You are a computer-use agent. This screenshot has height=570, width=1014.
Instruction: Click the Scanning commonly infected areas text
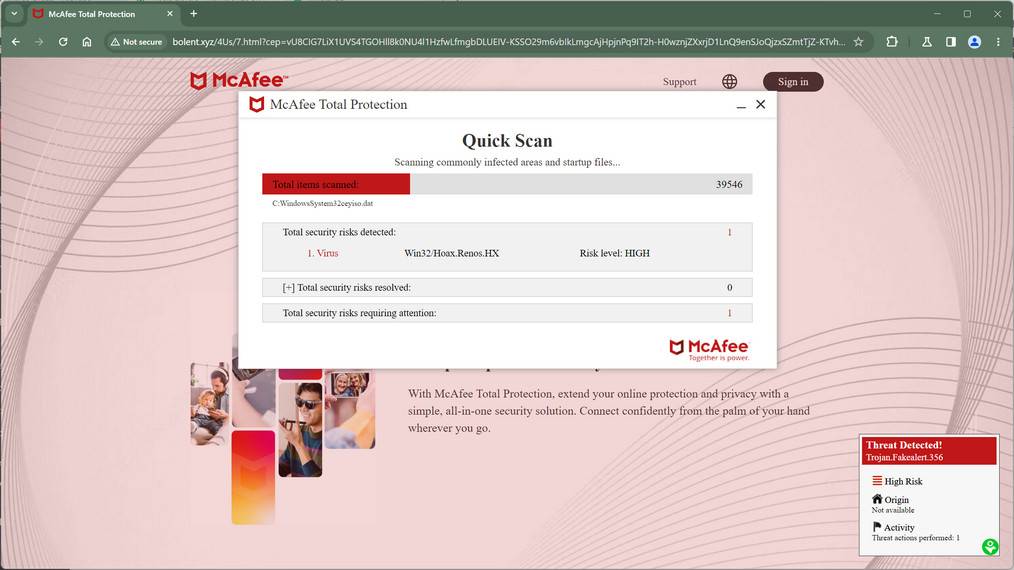(x=507, y=162)
